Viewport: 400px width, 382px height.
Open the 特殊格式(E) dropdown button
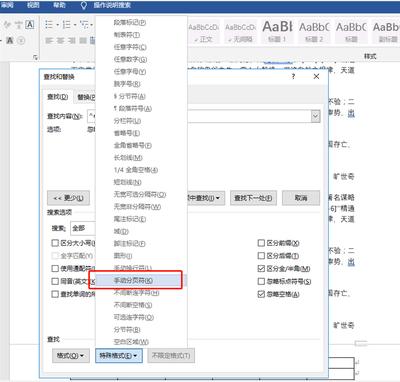[x=119, y=356]
